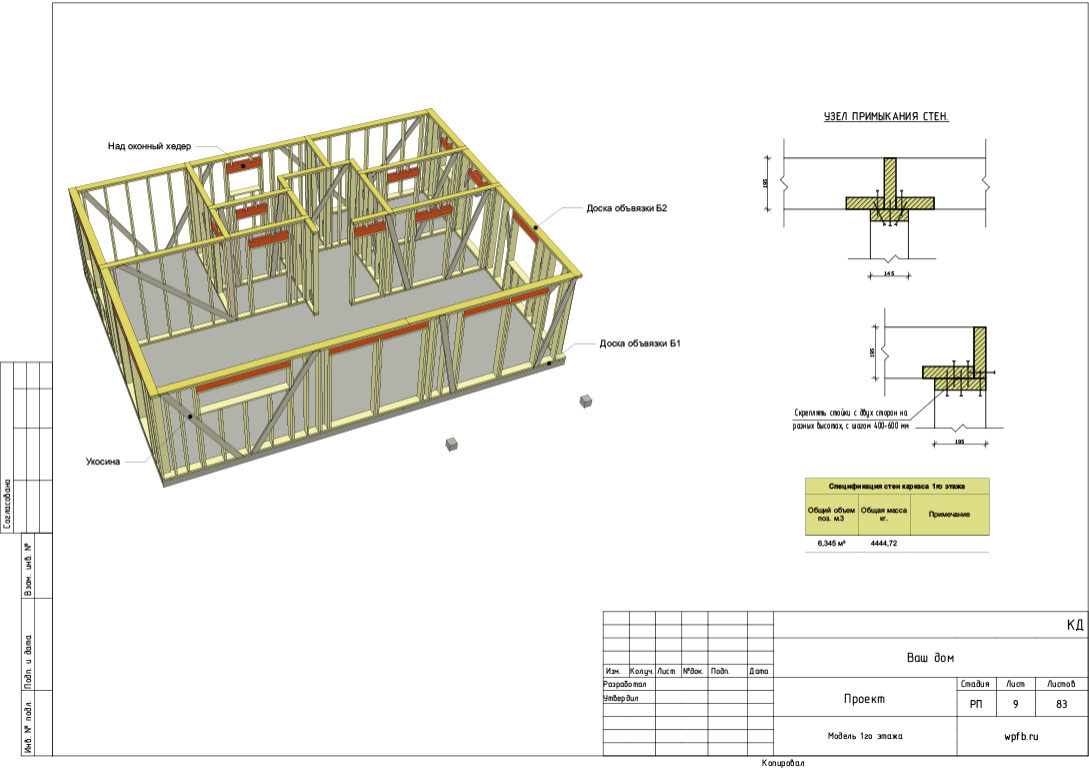1089x768 pixels.
Task: Select the 'Доска обвязки Б2' label
Action: pyautogui.click(x=627, y=209)
